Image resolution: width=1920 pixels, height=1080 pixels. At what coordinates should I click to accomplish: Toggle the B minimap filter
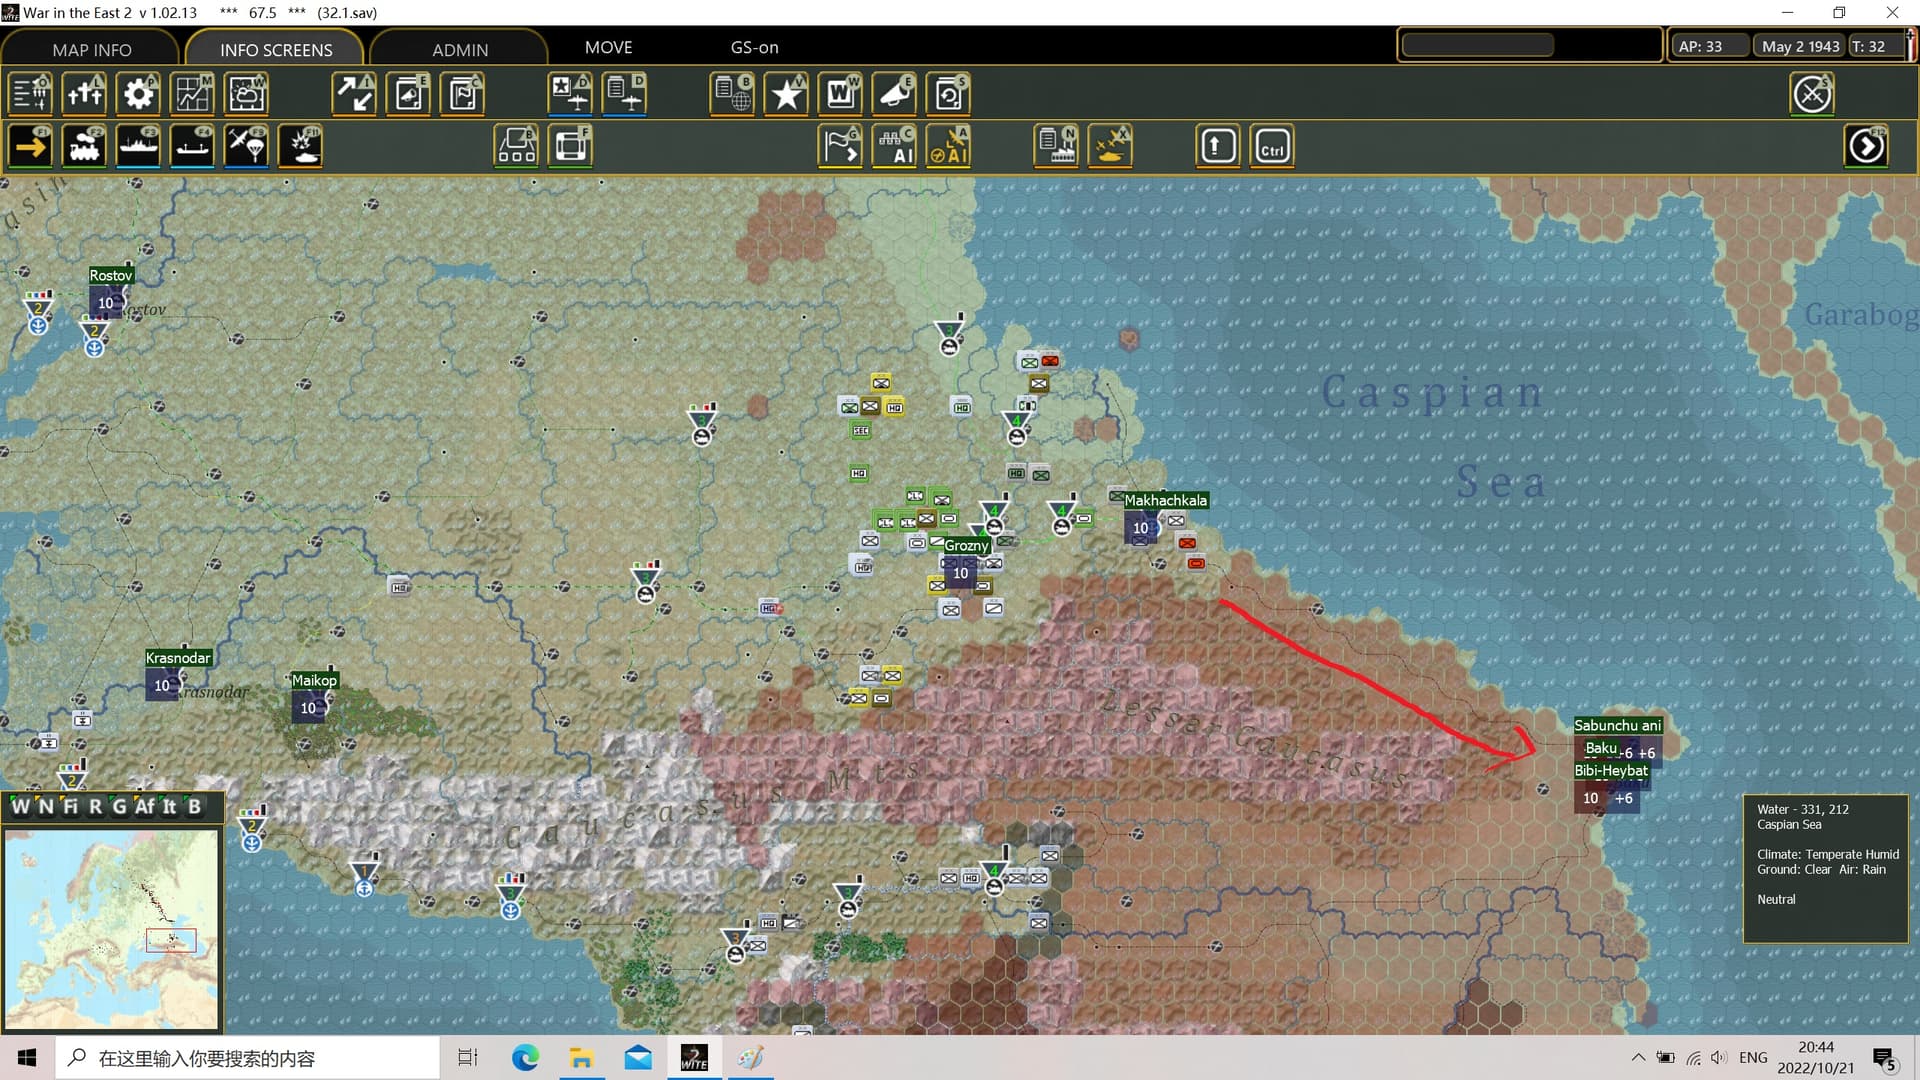194,806
